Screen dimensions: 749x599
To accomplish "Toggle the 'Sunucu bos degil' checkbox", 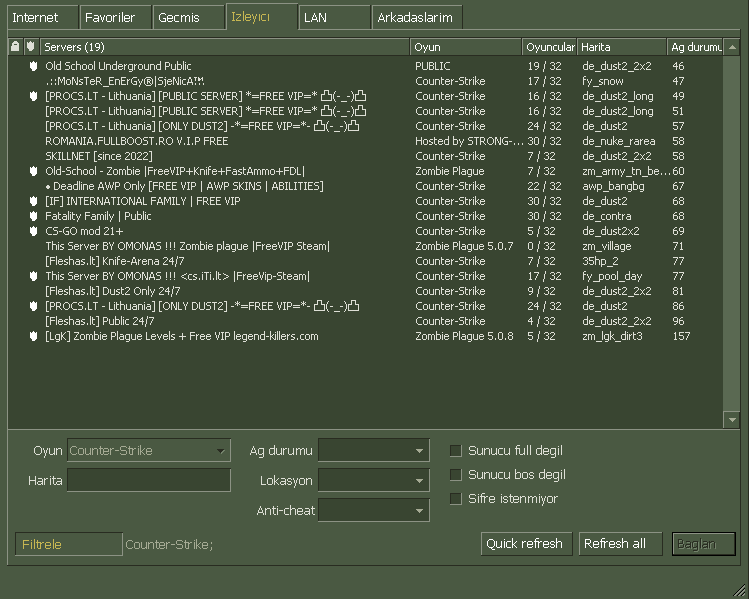I will pos(456,475).
